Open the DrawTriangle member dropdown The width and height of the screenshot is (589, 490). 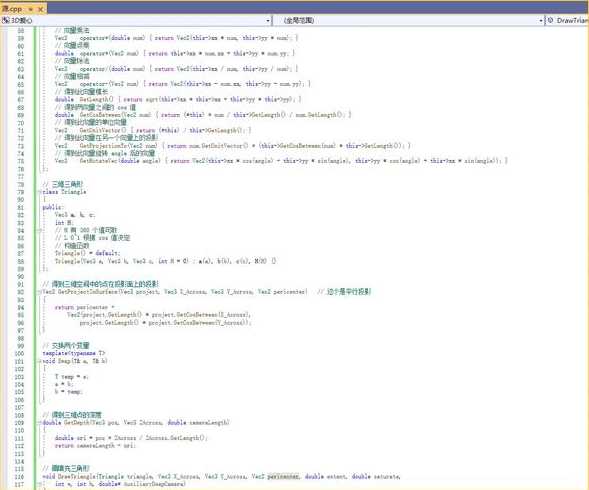pos(567,20)
